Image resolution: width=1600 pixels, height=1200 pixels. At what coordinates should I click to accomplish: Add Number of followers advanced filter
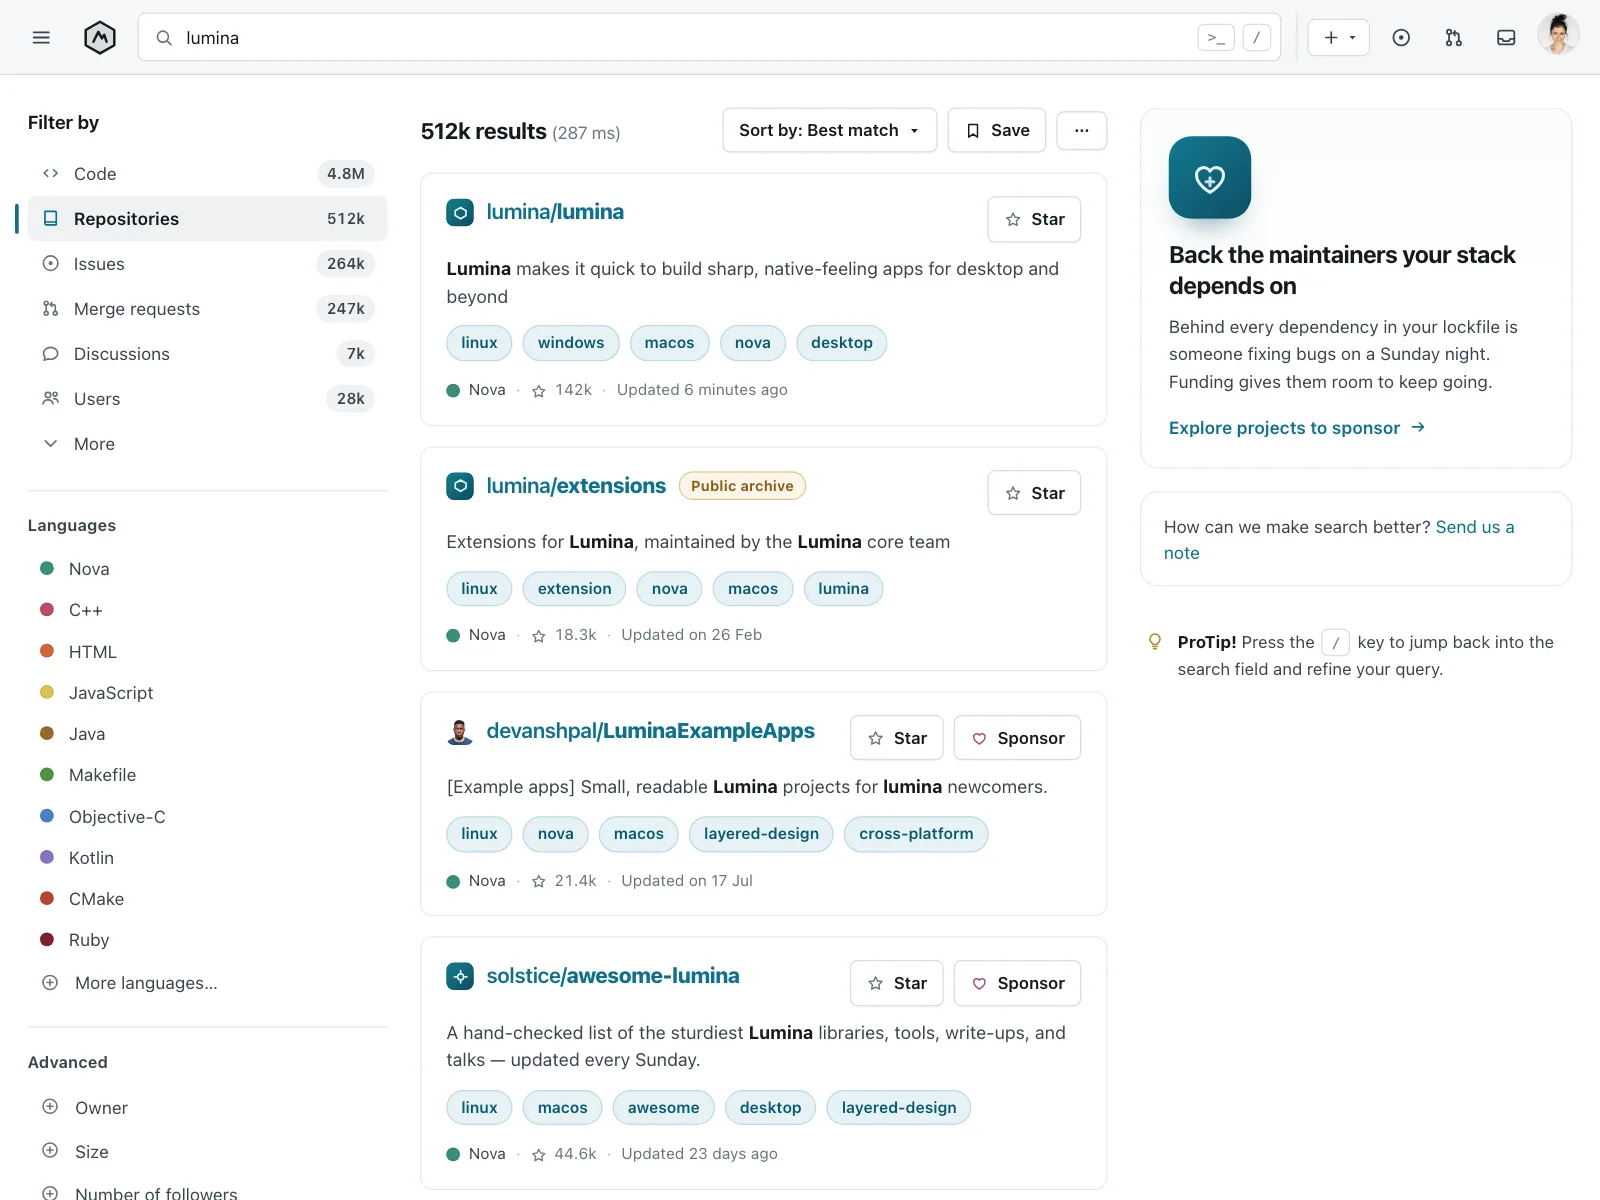140,1193
